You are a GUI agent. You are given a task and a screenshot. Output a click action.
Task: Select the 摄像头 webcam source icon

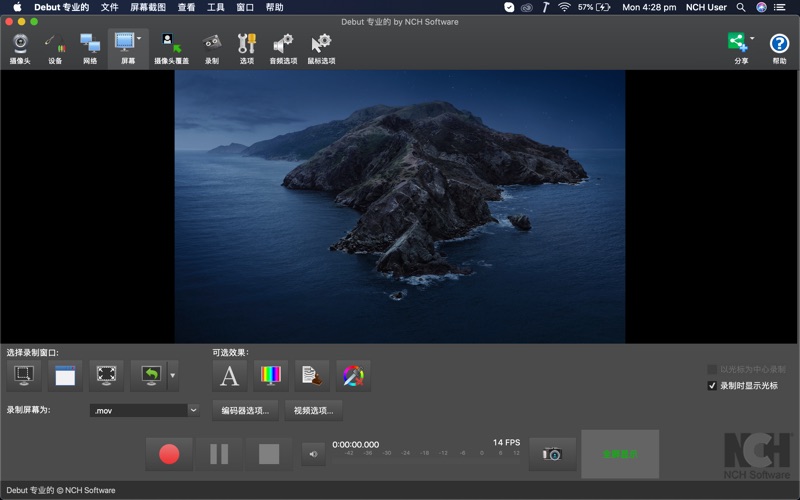coord(20,47)
